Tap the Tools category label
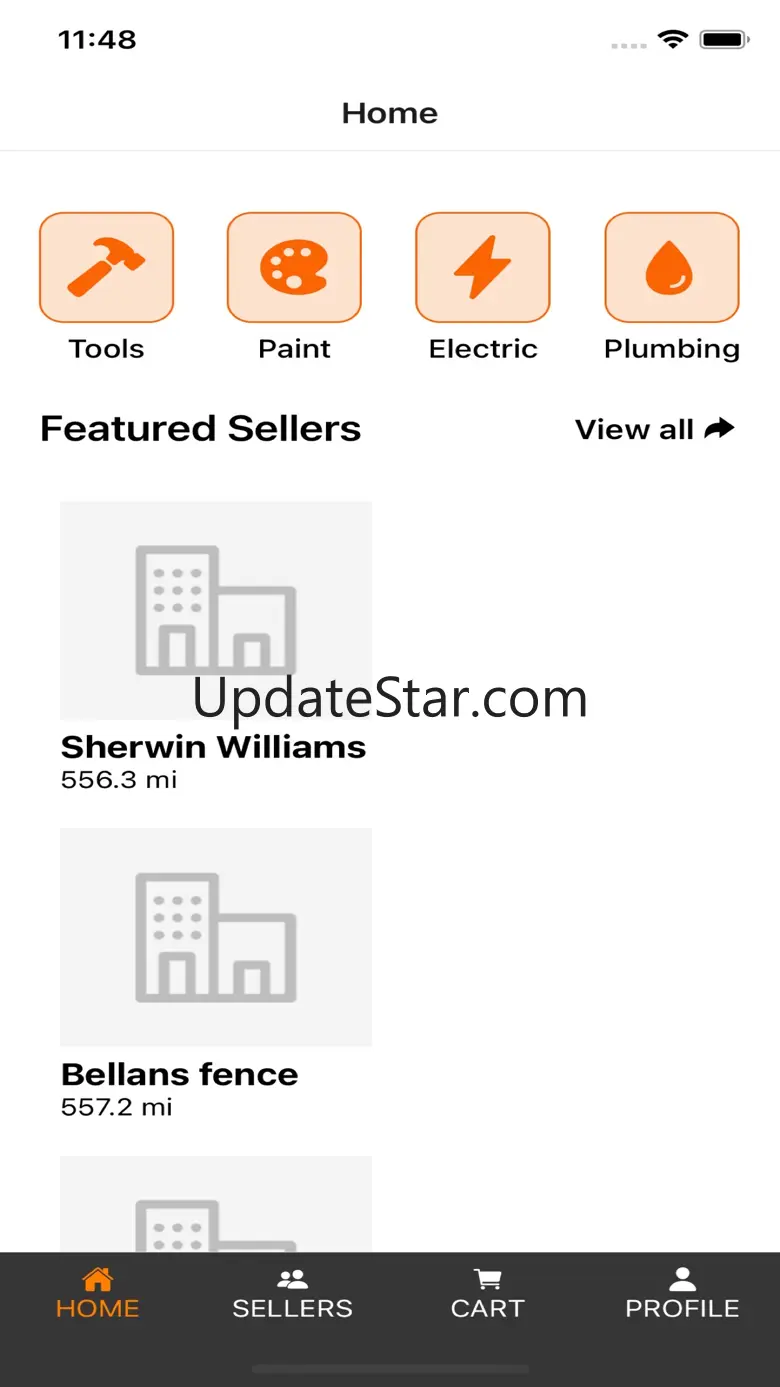 click(x=106, y=349)
